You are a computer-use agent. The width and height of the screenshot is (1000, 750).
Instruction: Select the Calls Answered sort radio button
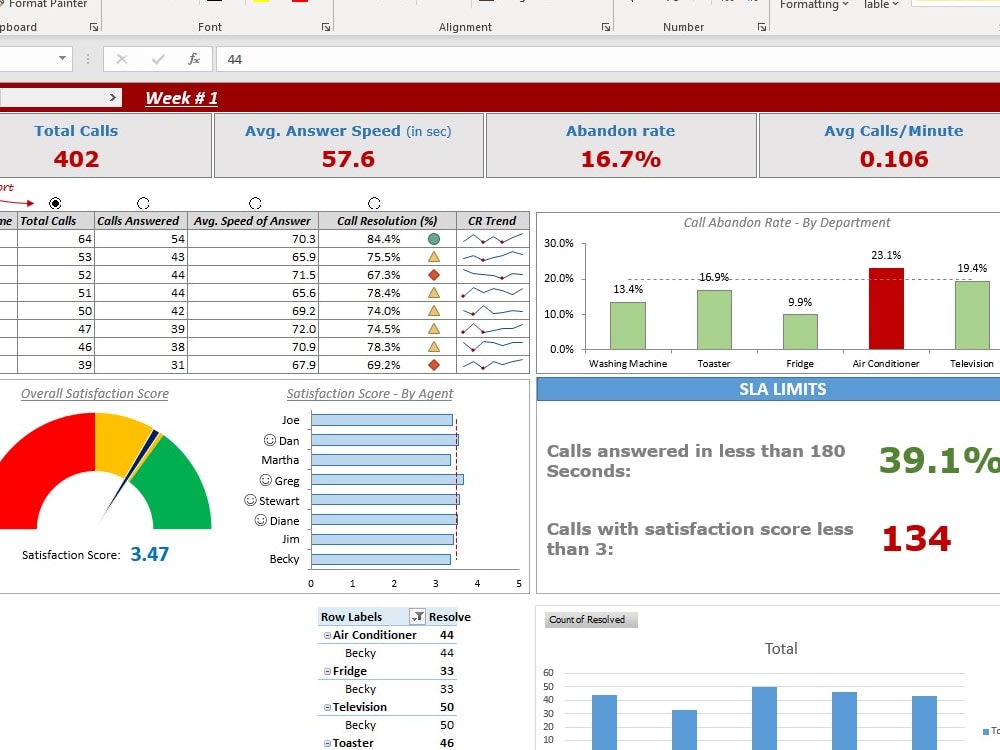(143, 203)
